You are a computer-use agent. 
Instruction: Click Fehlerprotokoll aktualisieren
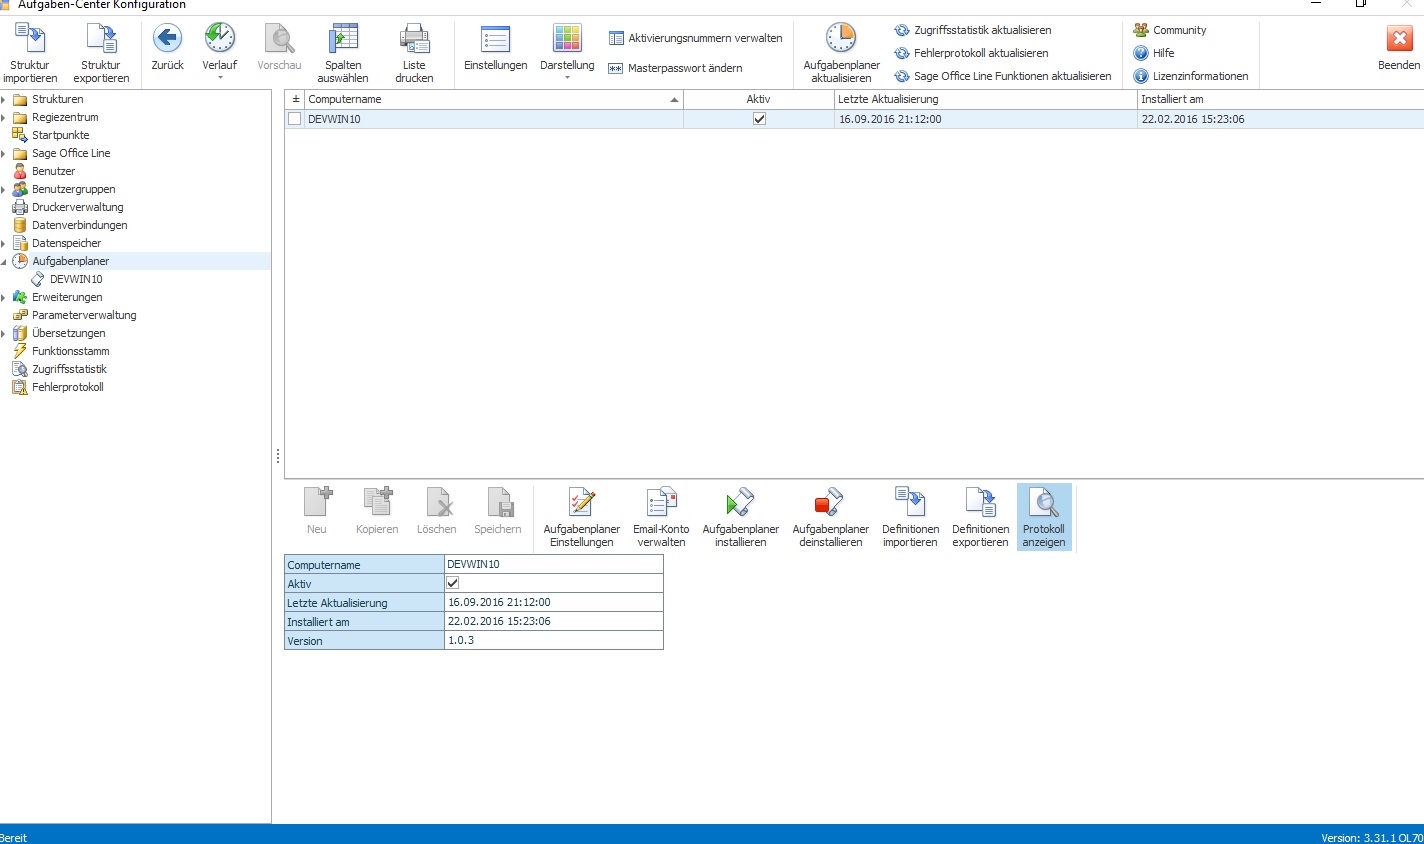pyautogui.click(x=971, y=53)
